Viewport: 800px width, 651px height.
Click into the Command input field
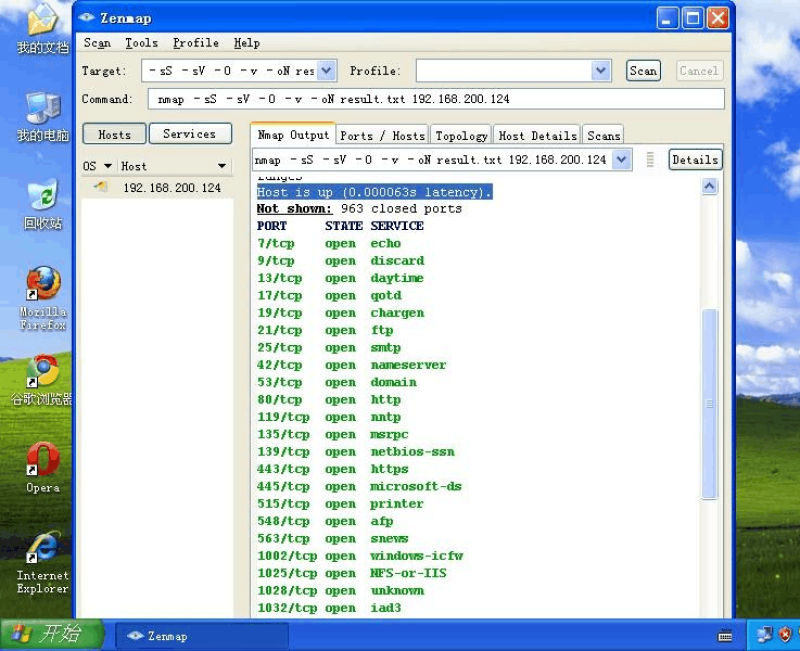click(435, 99)
